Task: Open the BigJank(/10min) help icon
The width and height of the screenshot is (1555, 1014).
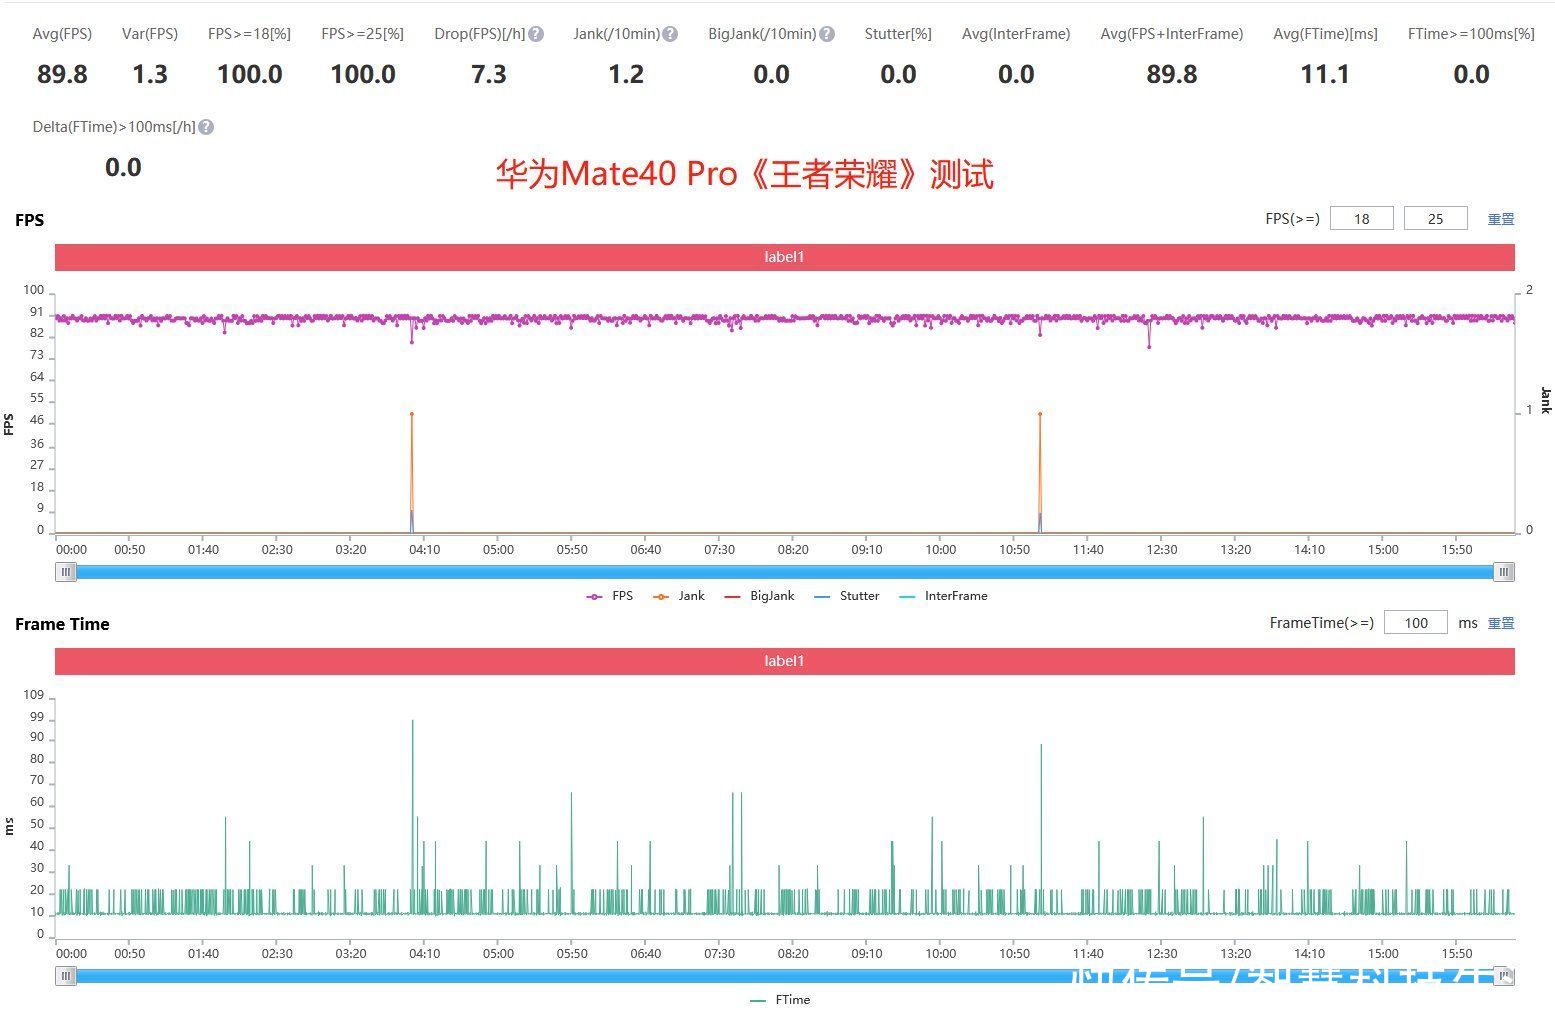Action: coord(827,34)
